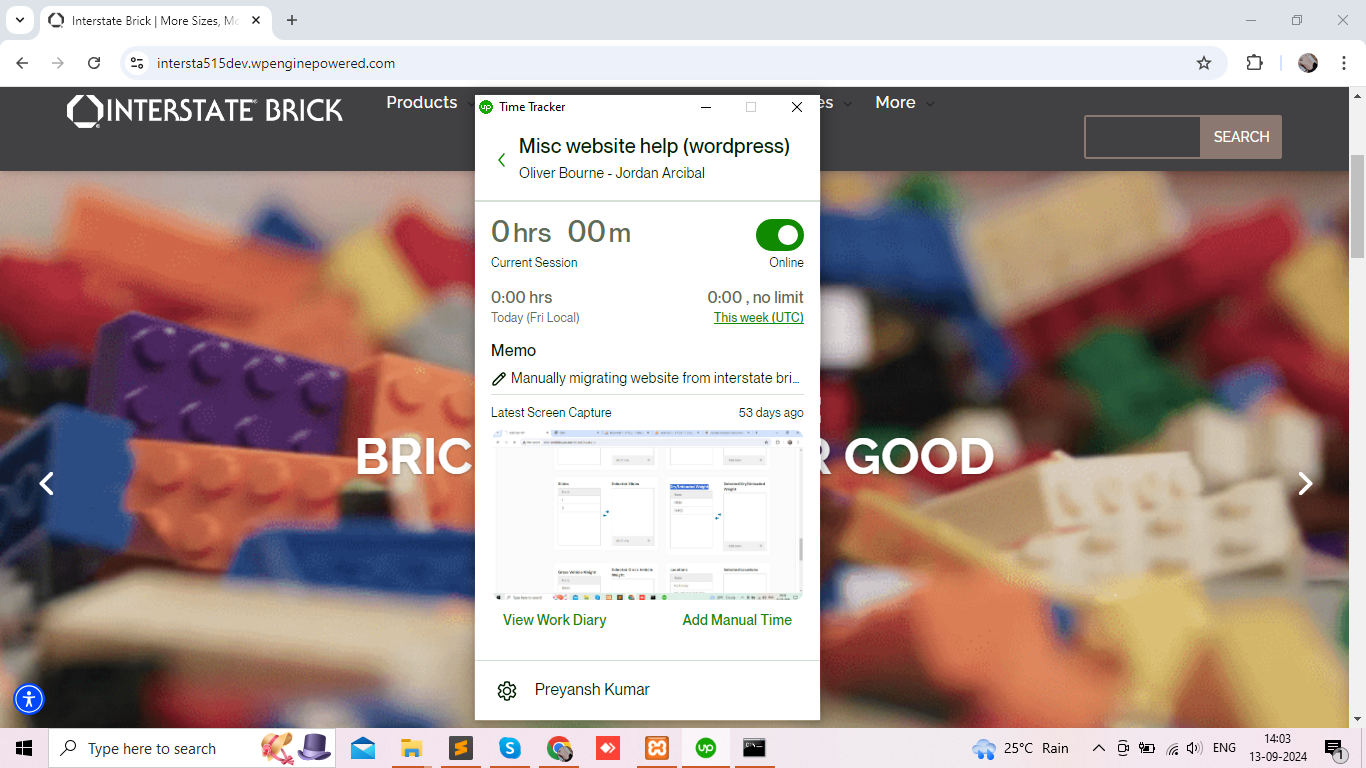1366x768 pixels.
Task: Click the back arrow in Time Tracker
Action: click(x=502, y=160)
